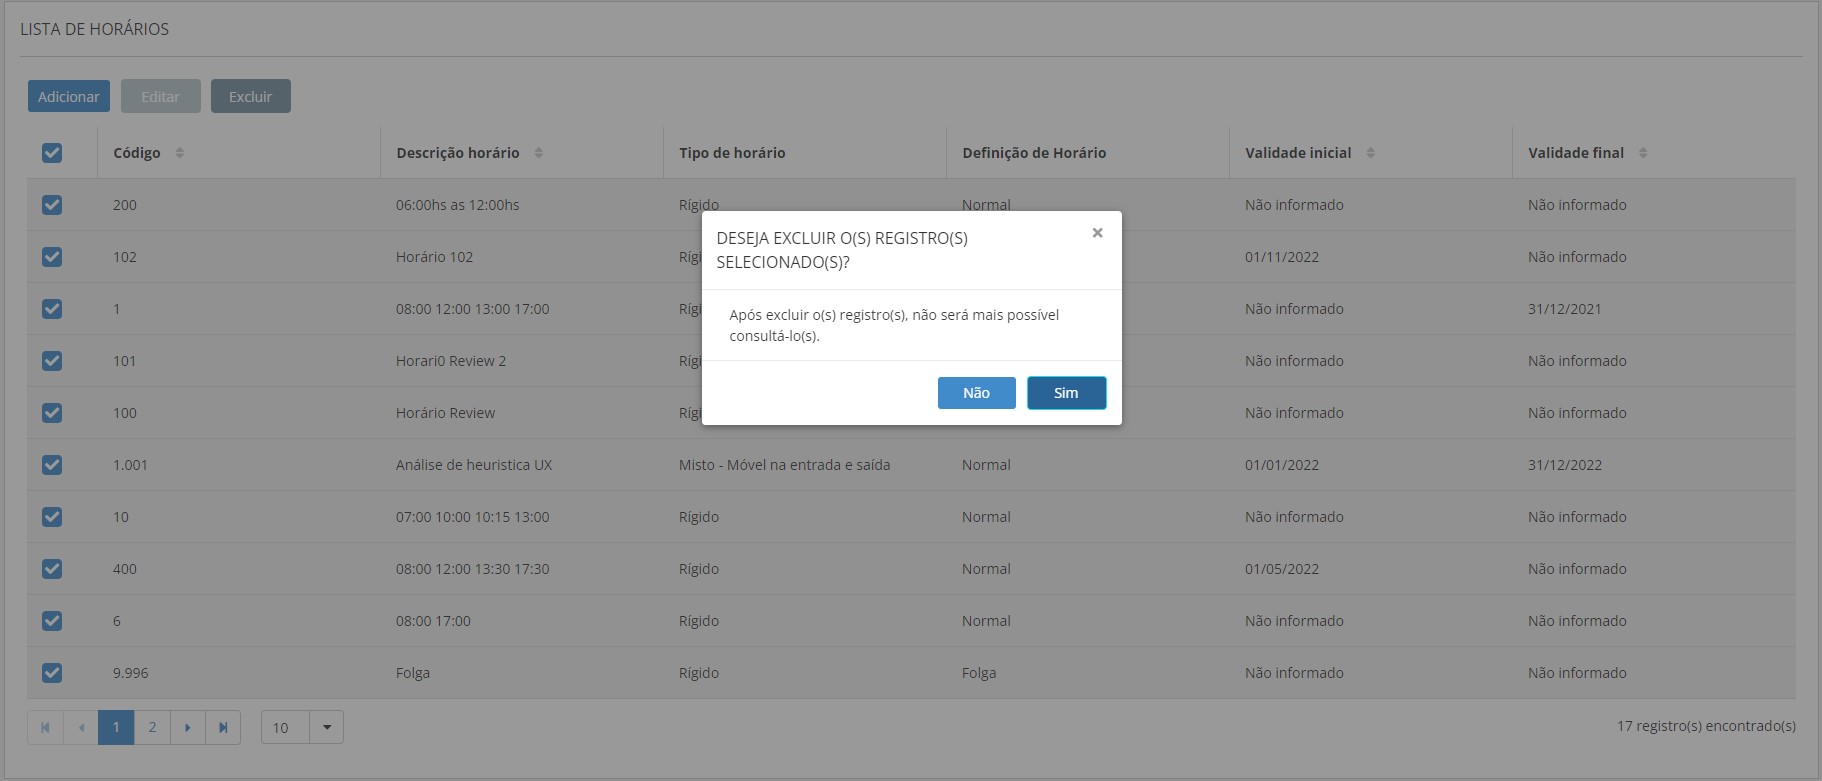Viewport: 1822px width, 781px height.
Task: Go to first page icon
Action: (x=45, y=727)
